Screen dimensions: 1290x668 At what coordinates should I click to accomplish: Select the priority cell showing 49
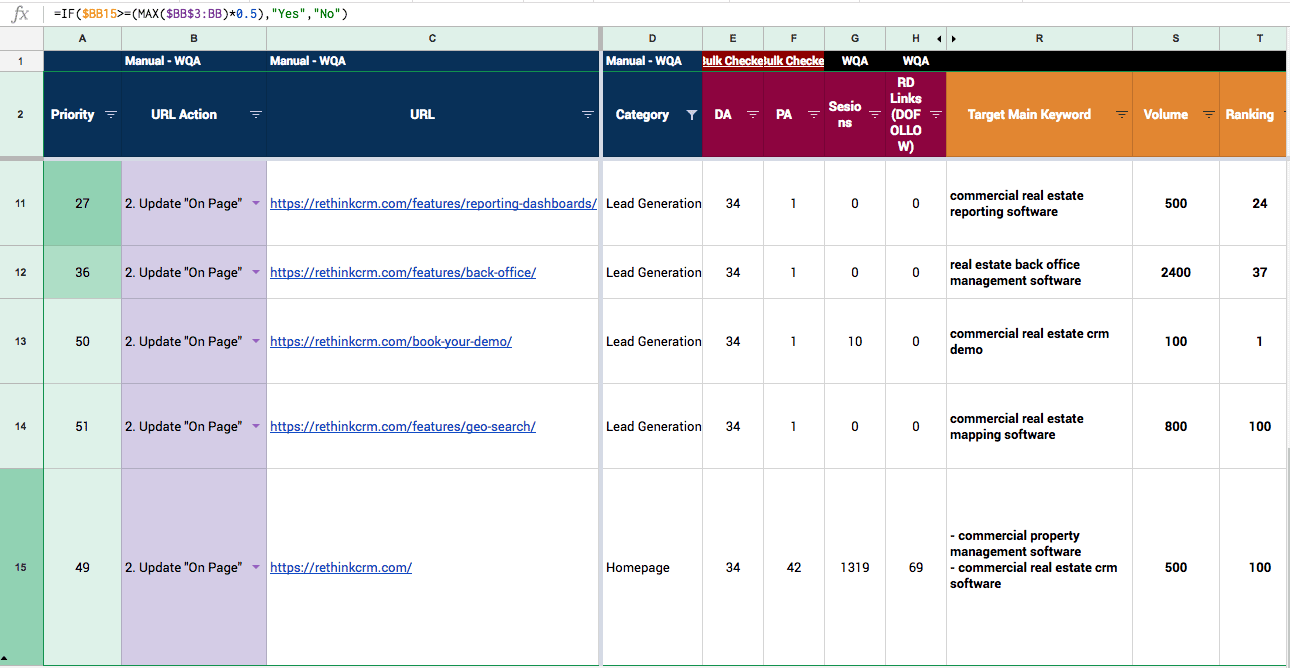coord(82,567)
